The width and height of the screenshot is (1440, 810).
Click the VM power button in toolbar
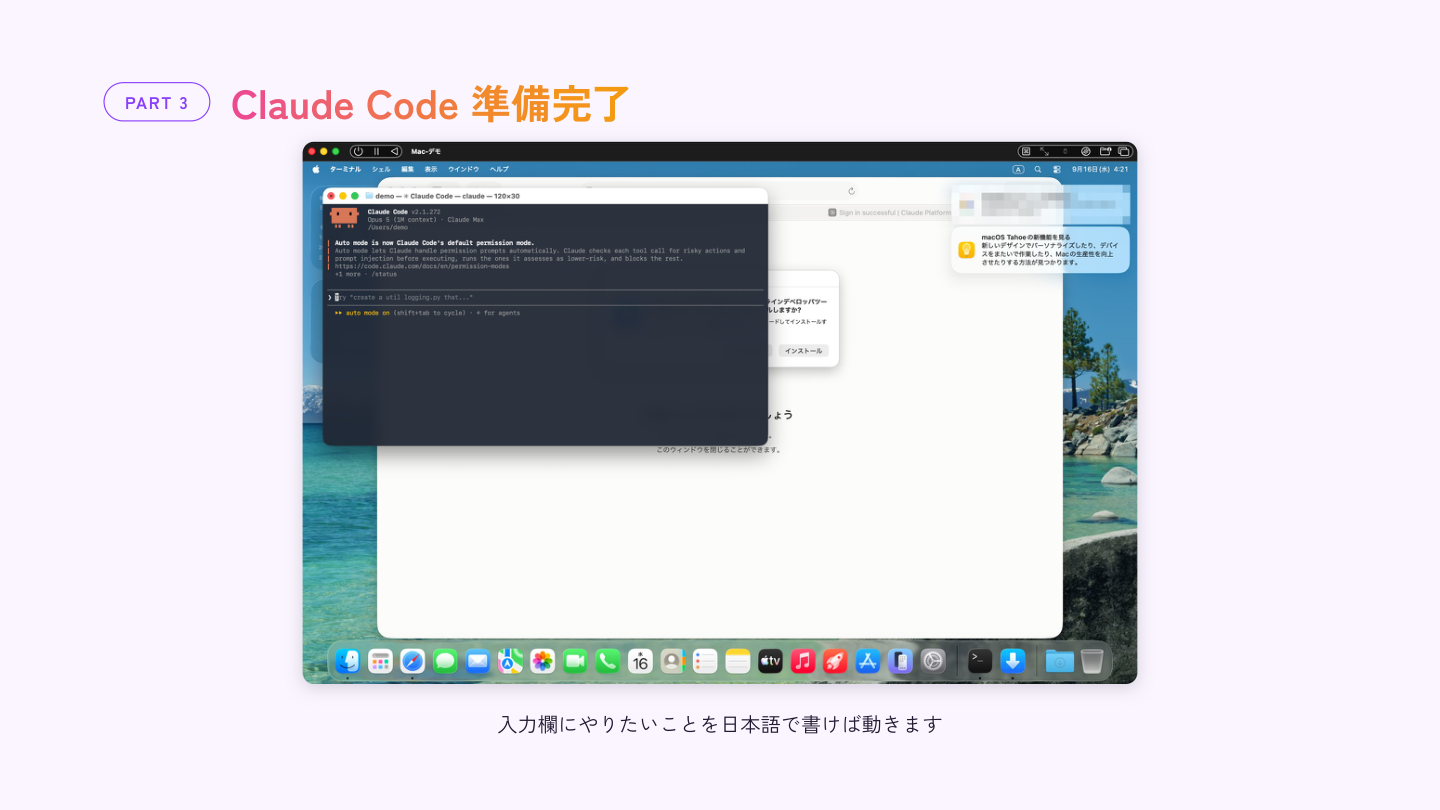(358, 151)
